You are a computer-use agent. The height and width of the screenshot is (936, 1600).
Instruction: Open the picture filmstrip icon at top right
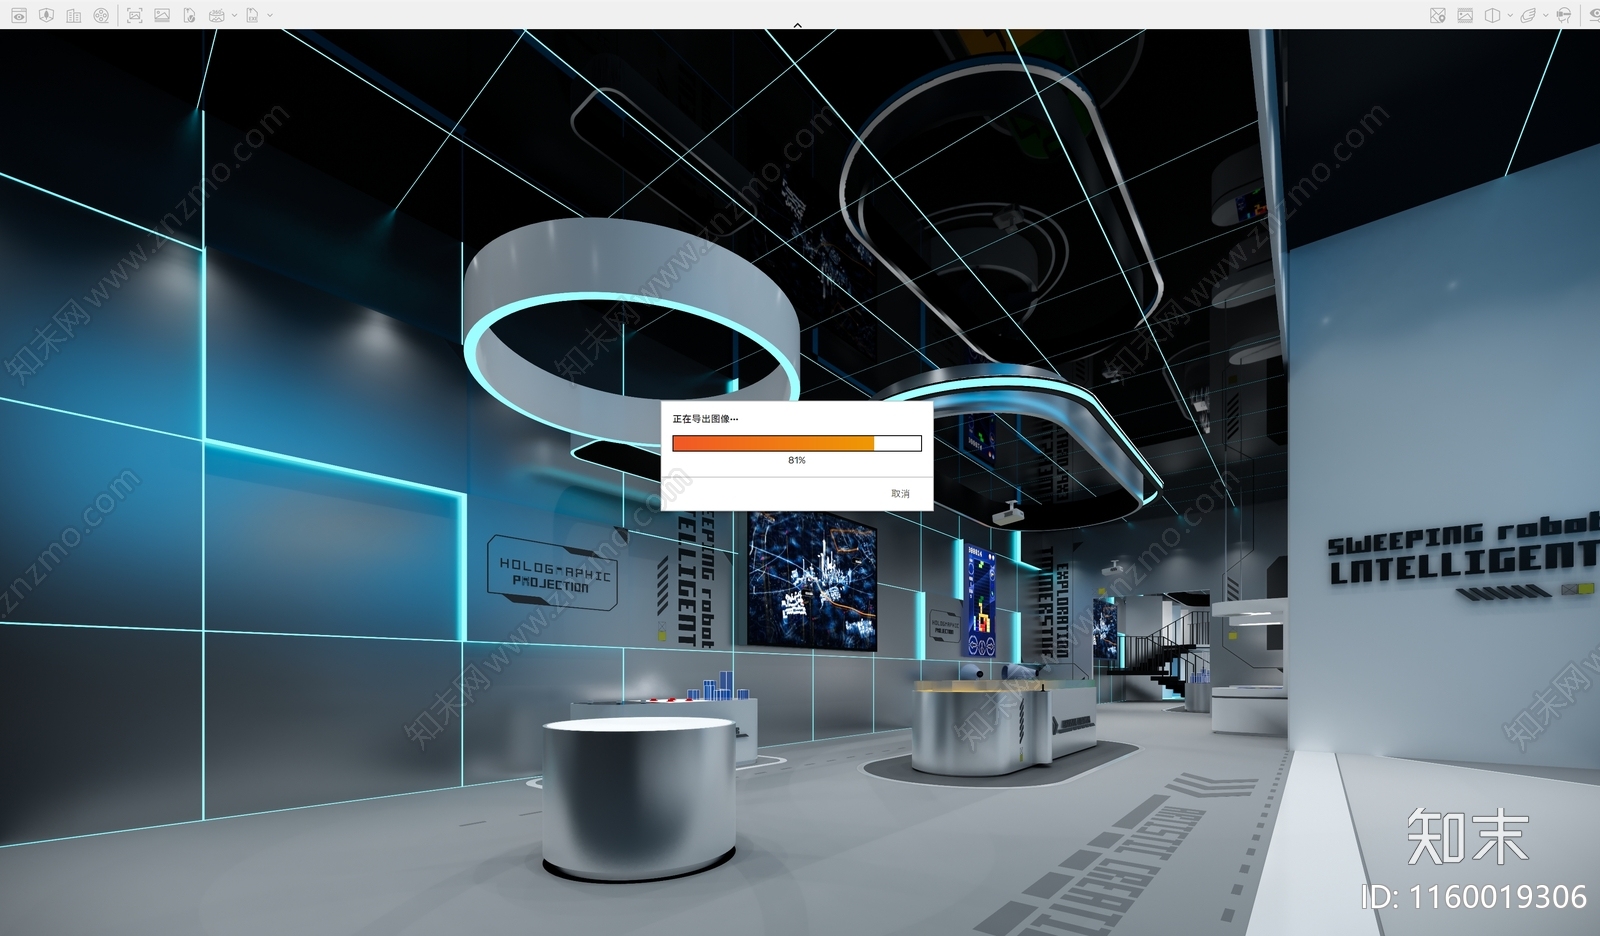tap(1464, 15)
